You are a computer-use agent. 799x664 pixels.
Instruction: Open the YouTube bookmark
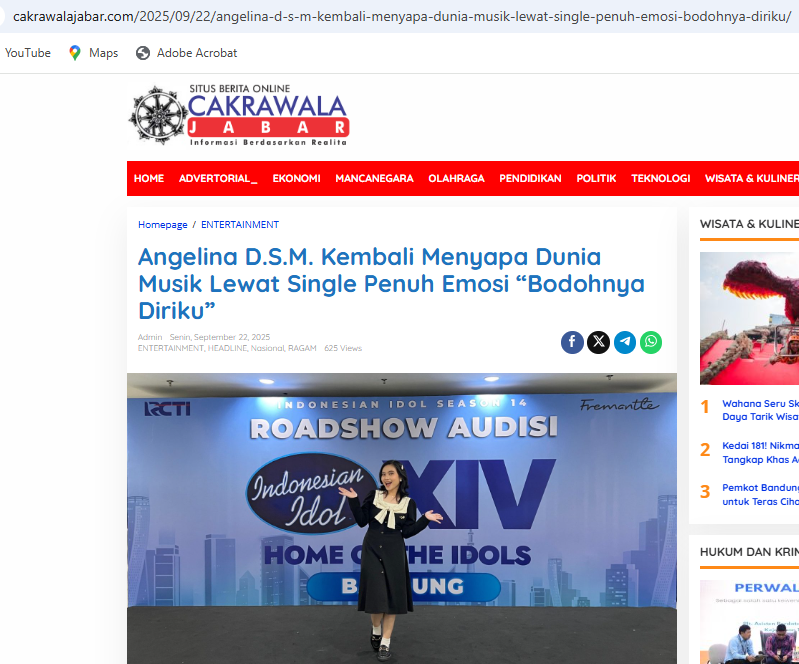(28, 53)
